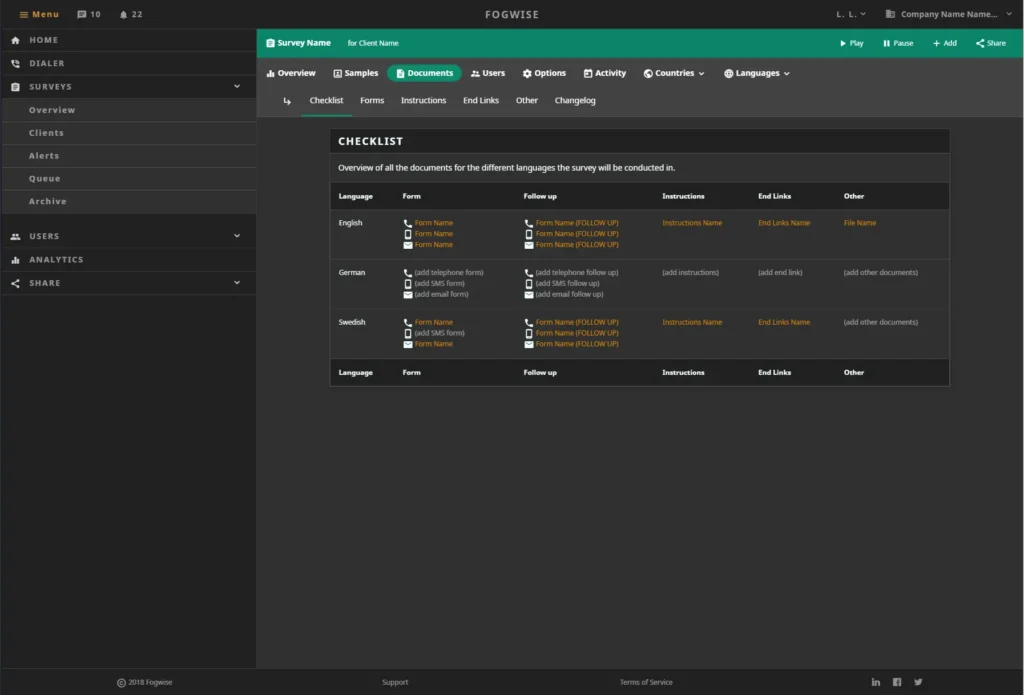Switch to the Forms sub-tab
The image size is (1024, 695).
click(x=372, y=101)
